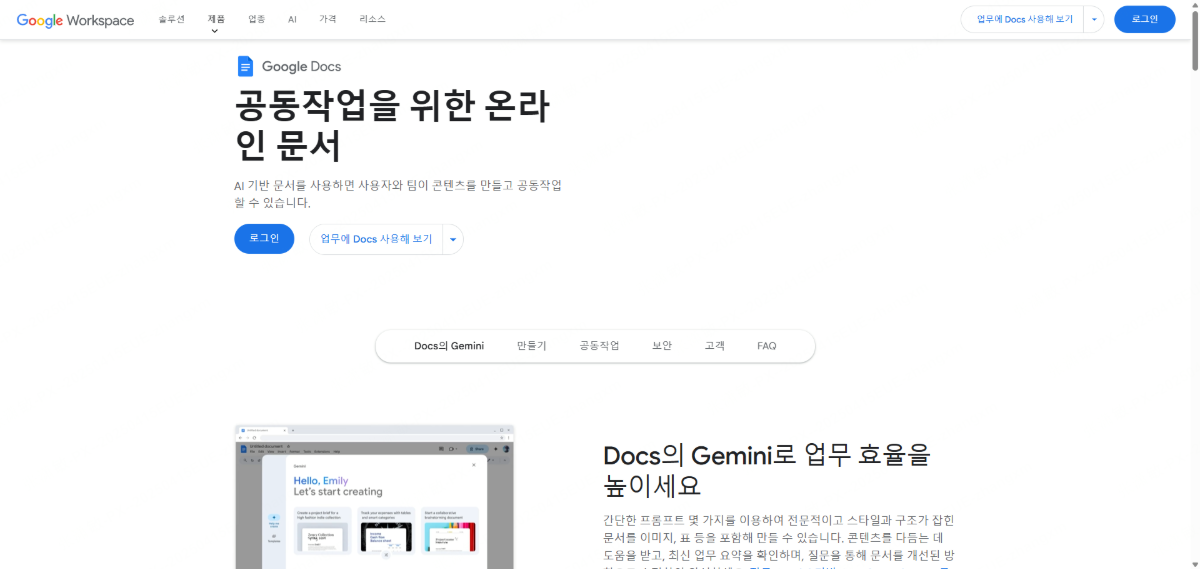1200x570 pixels.
Task: Open the 리소스 menu
Action: [x=372, y=19]
